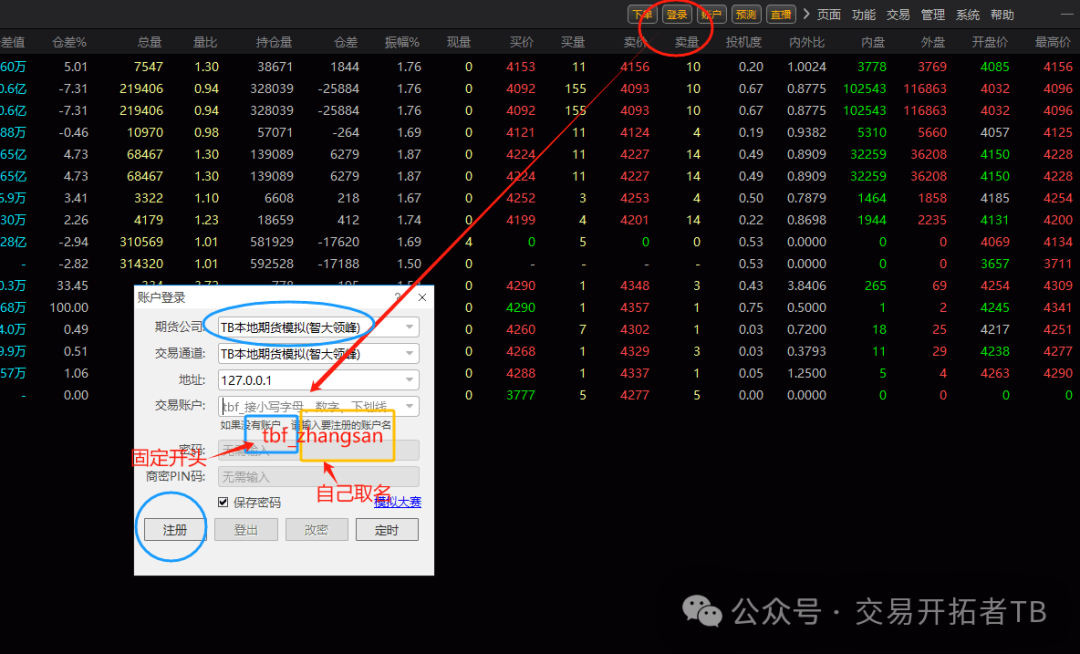
Task: Open the 交易 menu
Action: coord(897,14)
